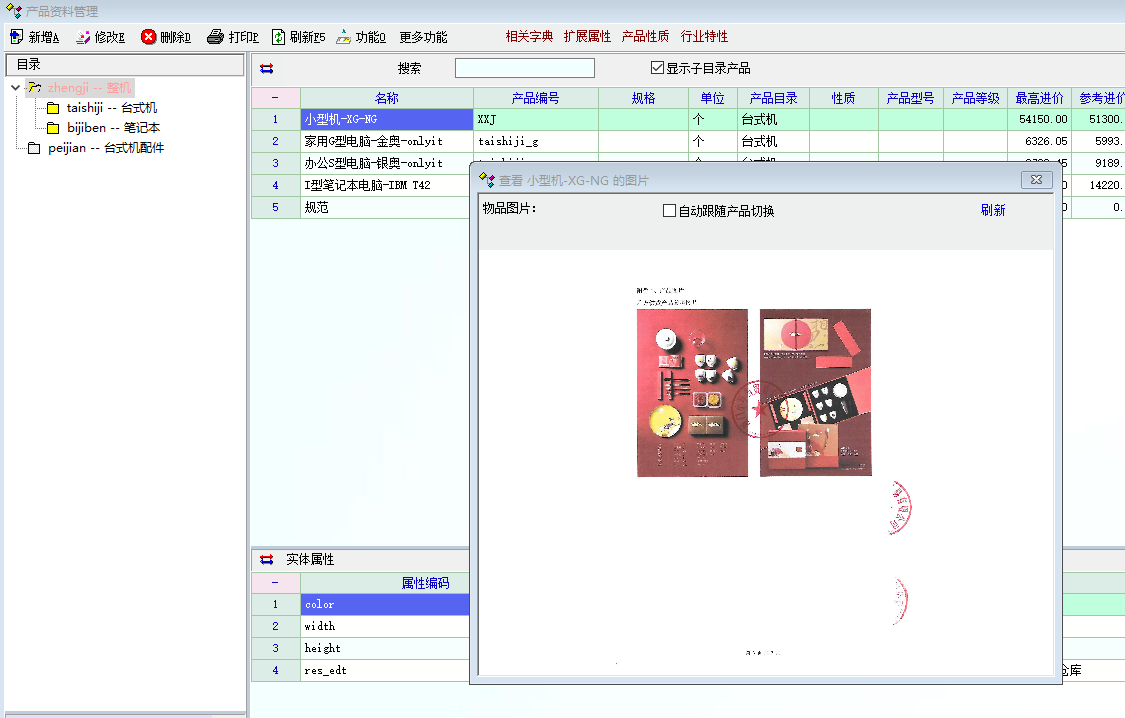The width and height of the screenshot is (1125, 718).
Task: Collapse the zhengji -- 整机 tree node
Action: tap(15, 88)
